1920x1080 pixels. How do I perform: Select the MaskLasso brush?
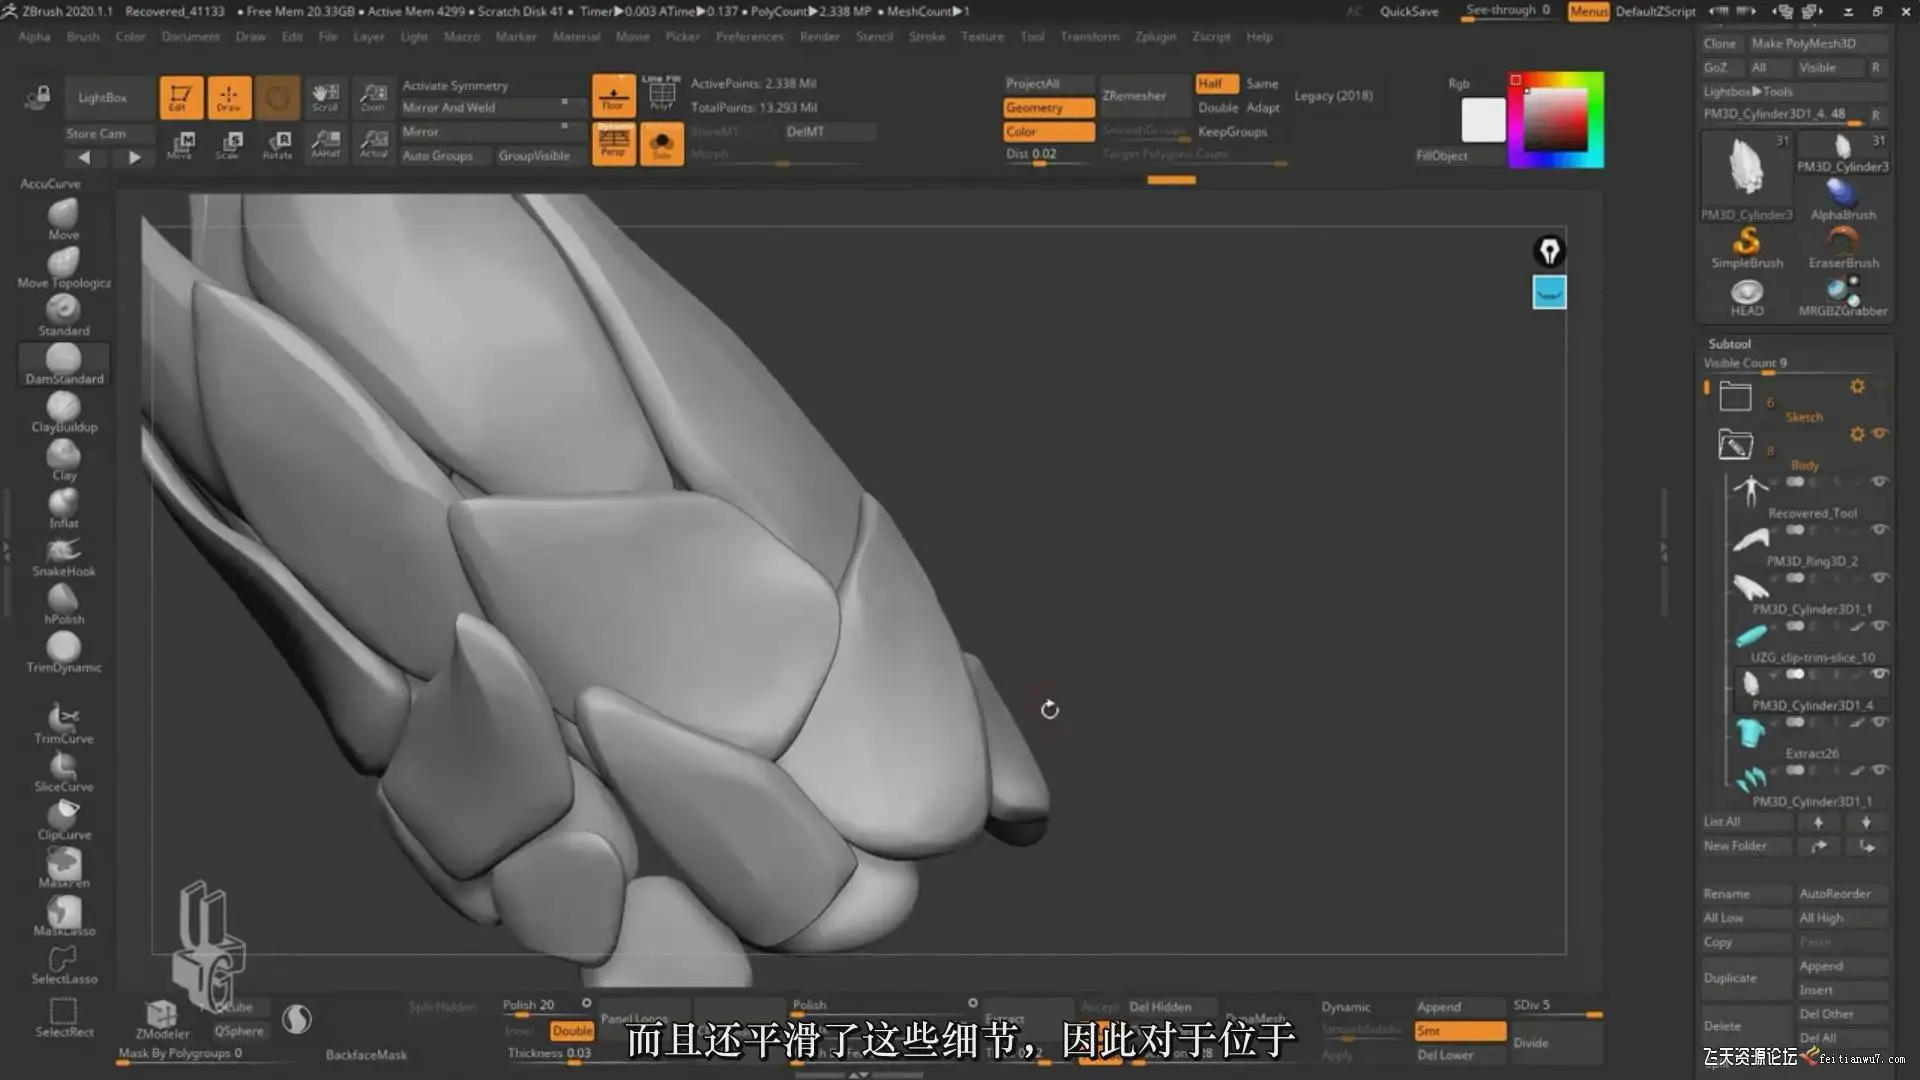click(63, 915)
